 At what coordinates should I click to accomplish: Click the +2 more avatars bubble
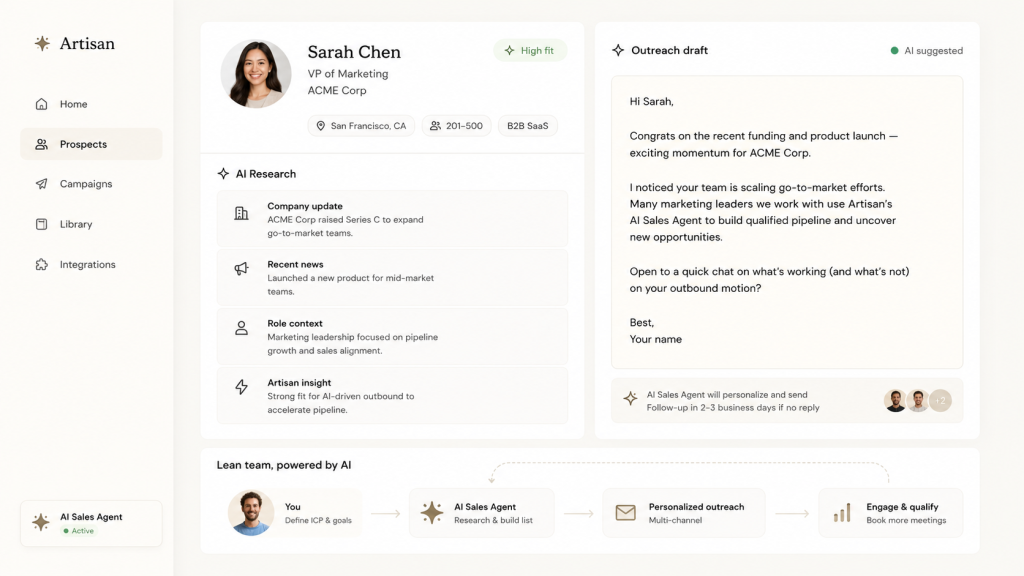940,400
